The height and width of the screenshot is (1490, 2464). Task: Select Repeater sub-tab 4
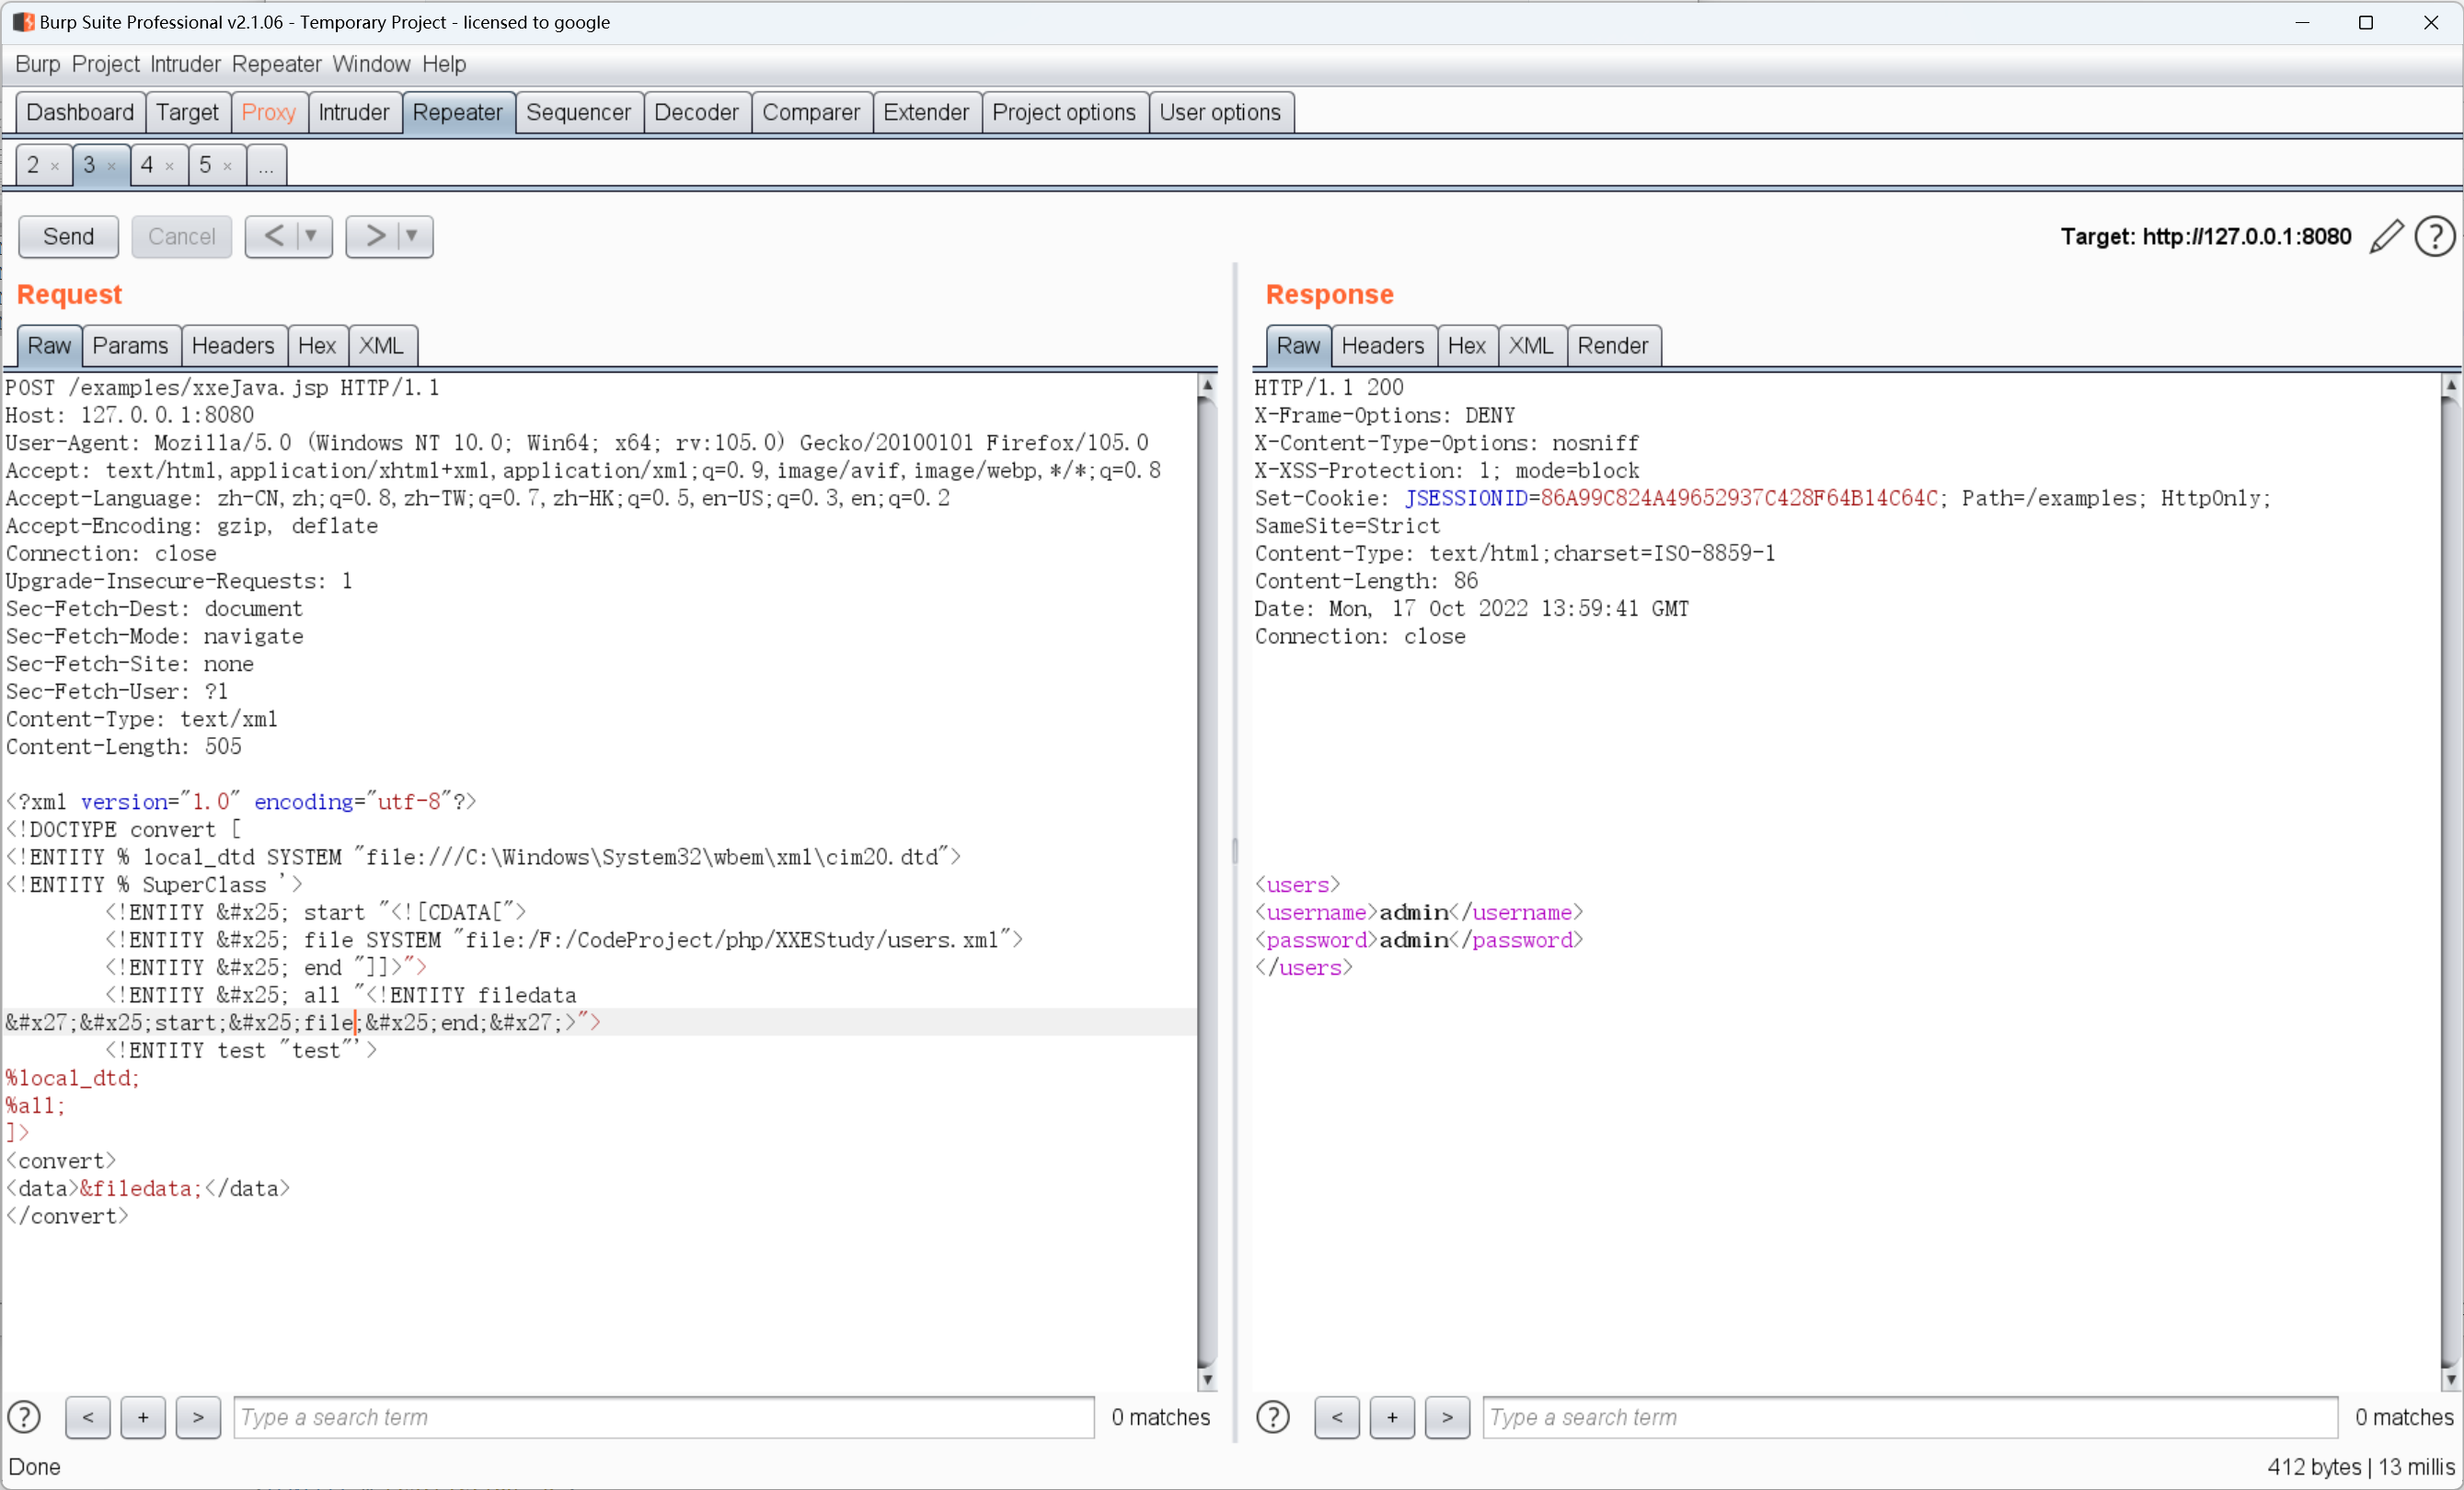[x=147, y=165]
